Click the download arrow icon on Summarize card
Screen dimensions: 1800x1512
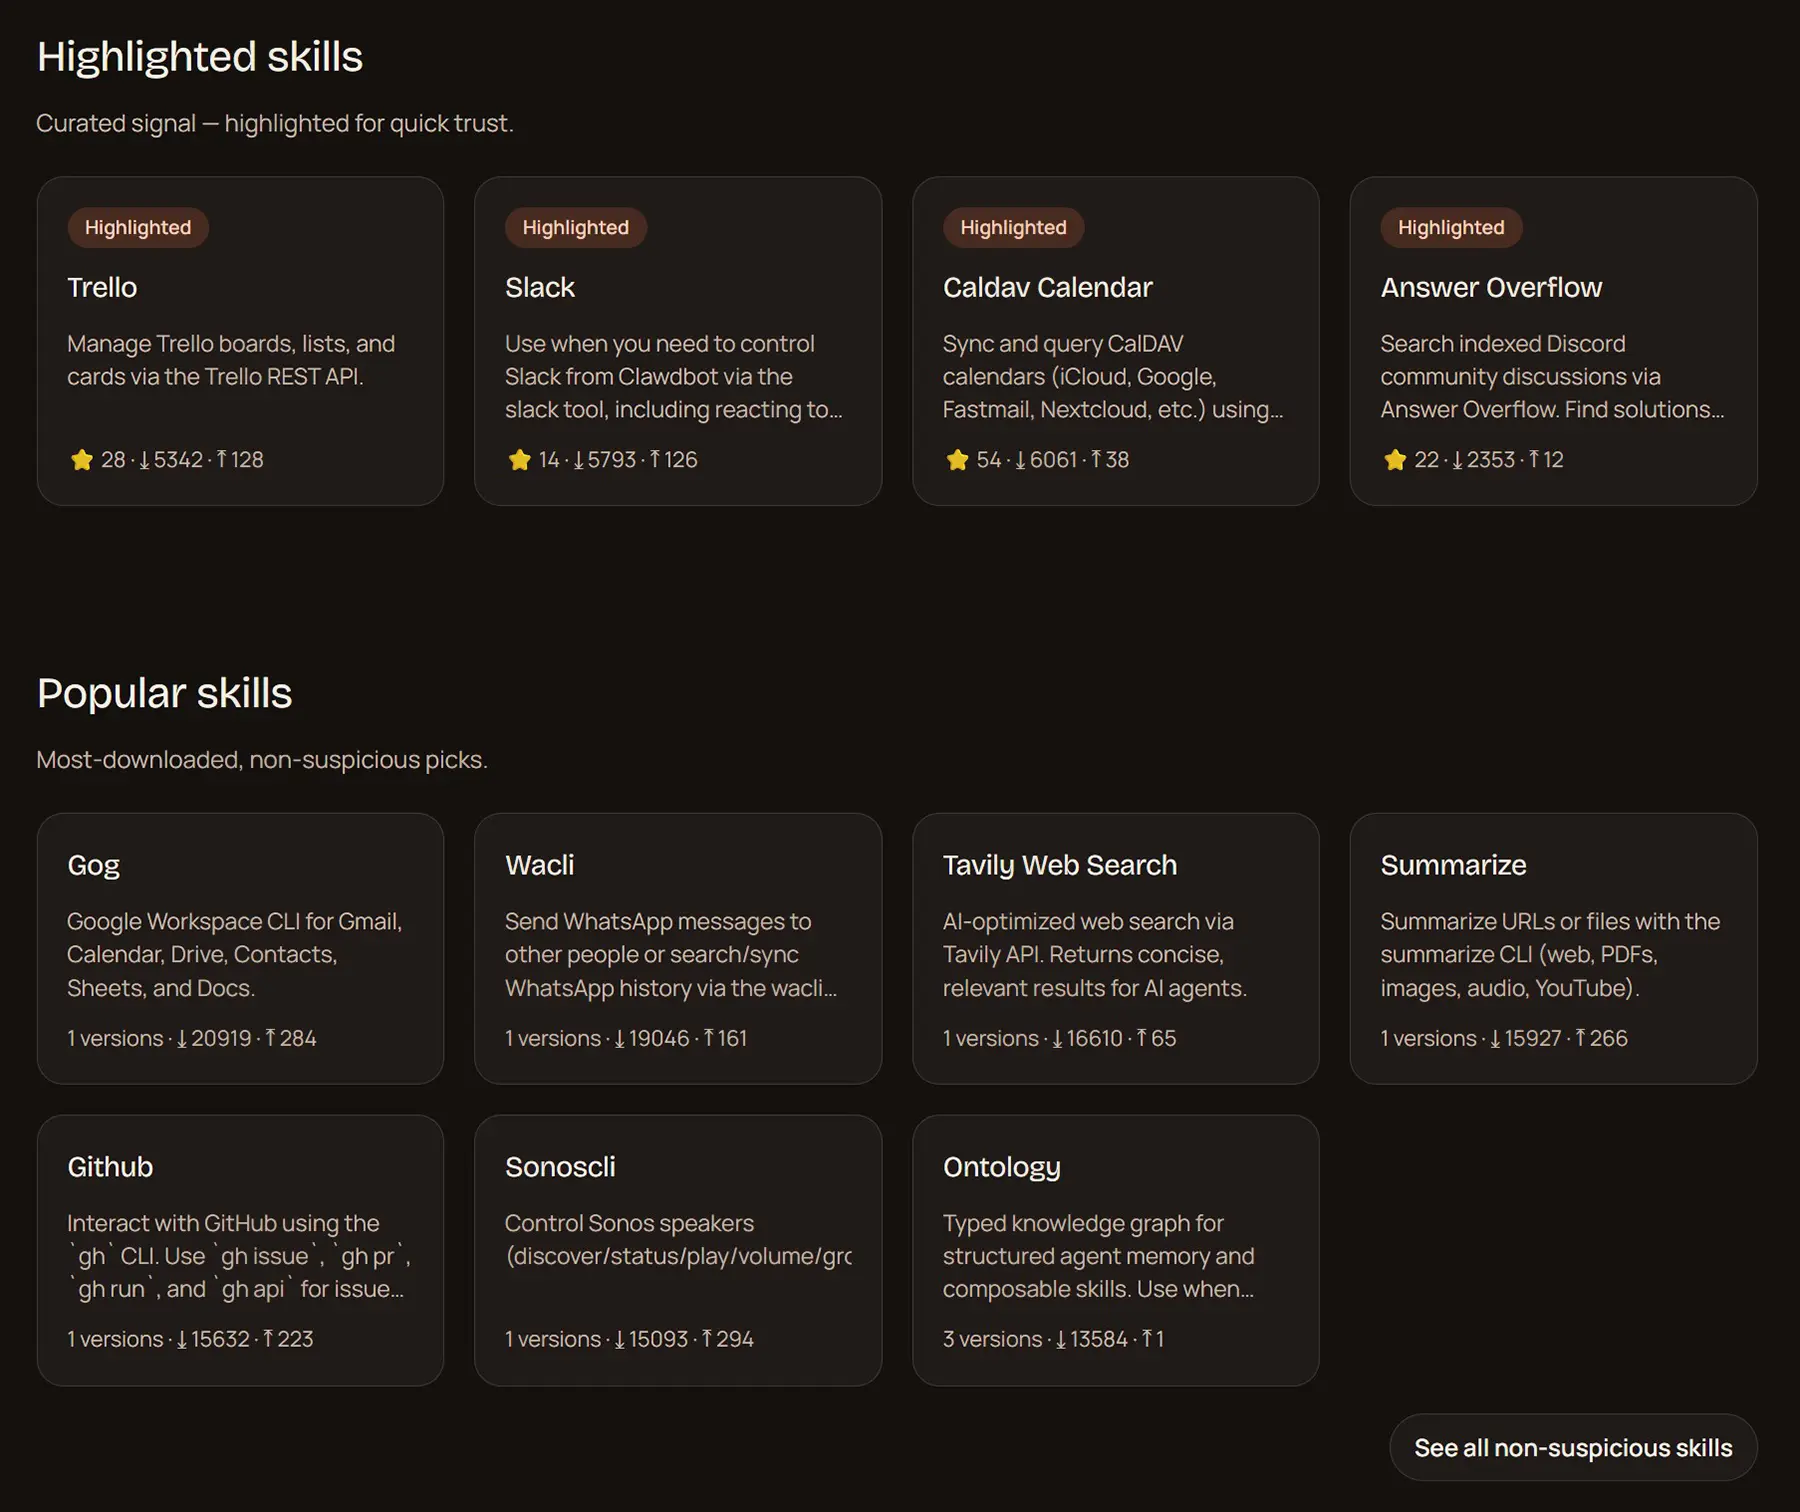(1495, 1039)
